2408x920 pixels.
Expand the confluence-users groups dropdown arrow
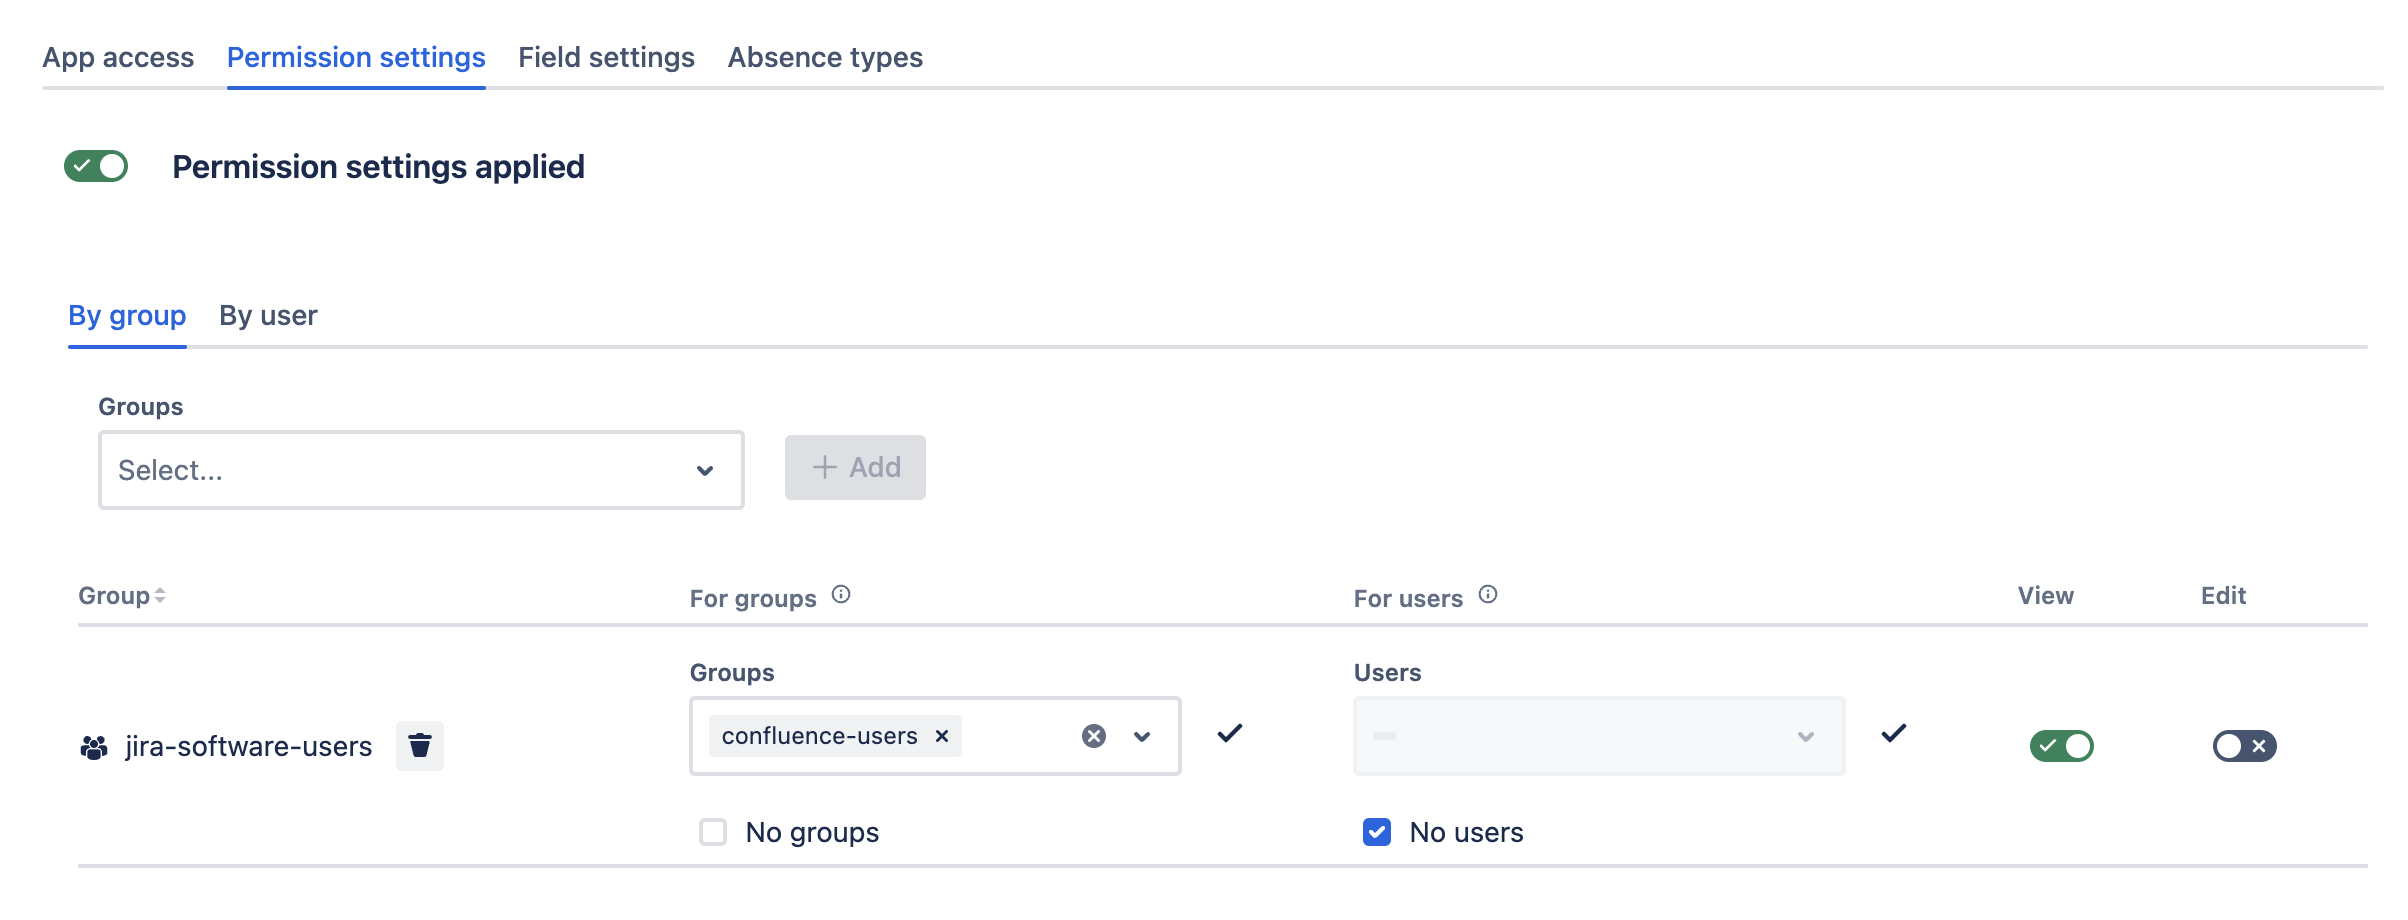point(1142,737)
